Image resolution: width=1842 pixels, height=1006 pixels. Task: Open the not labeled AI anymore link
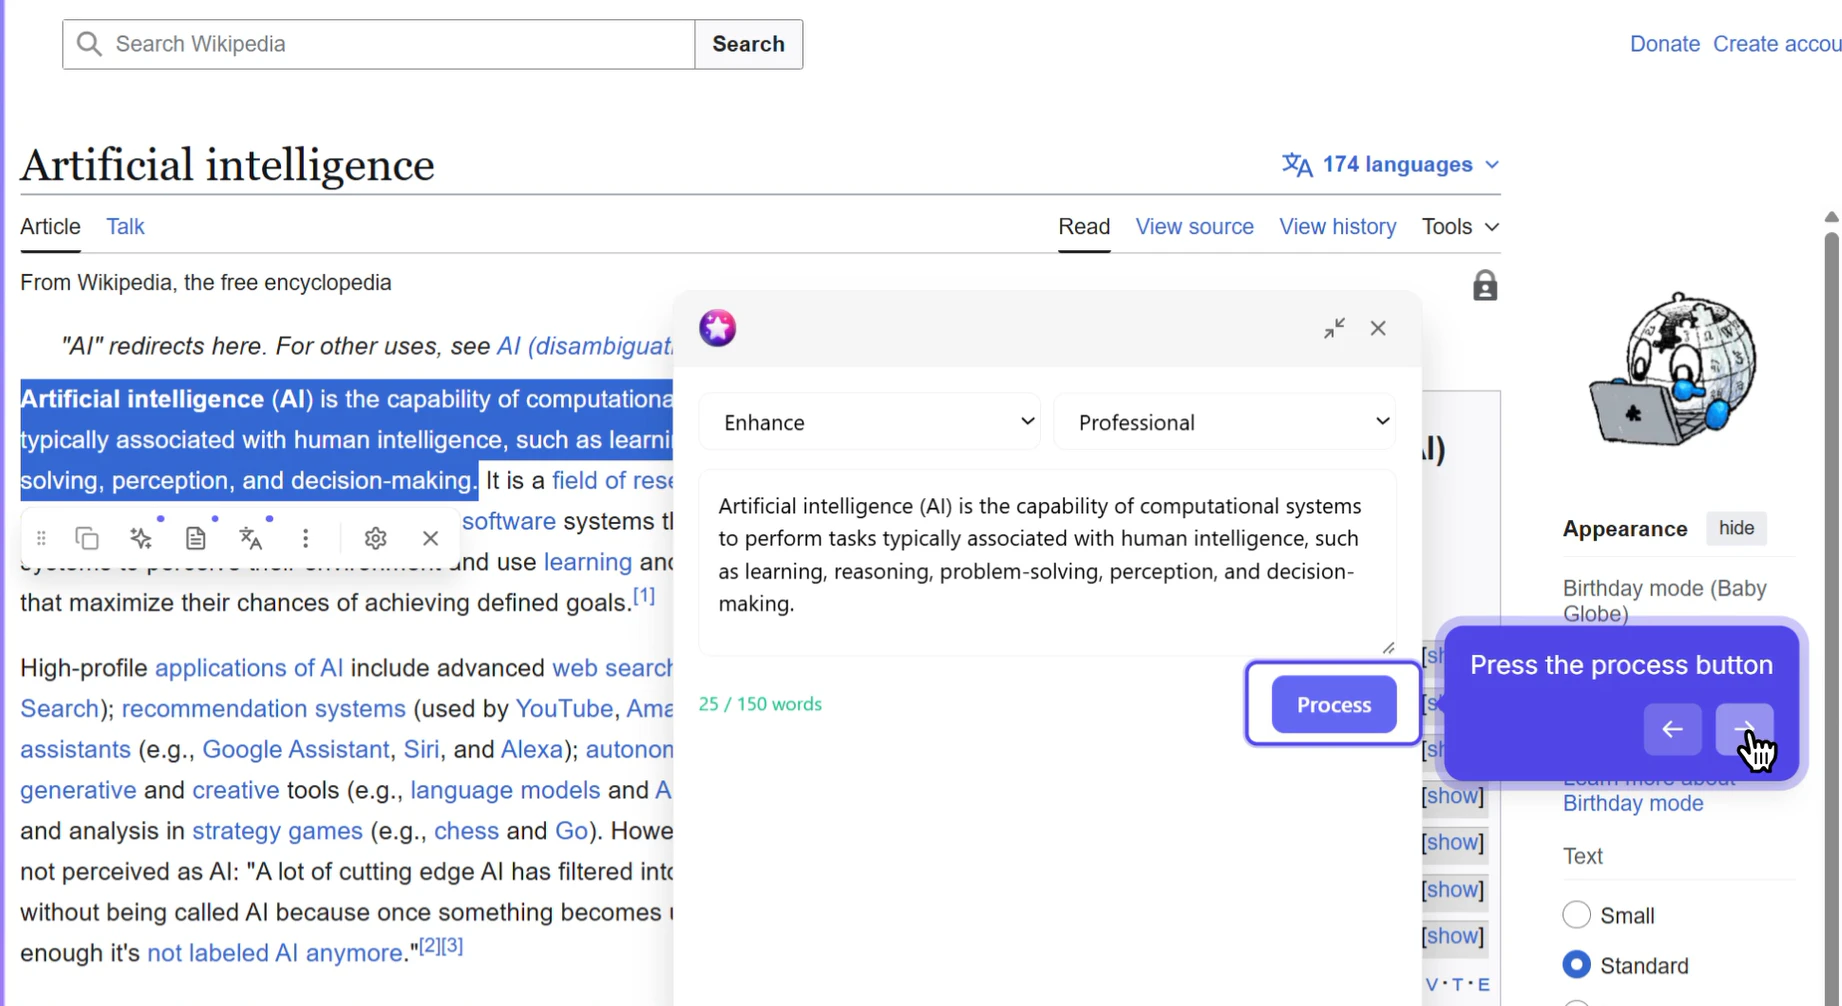275,953
